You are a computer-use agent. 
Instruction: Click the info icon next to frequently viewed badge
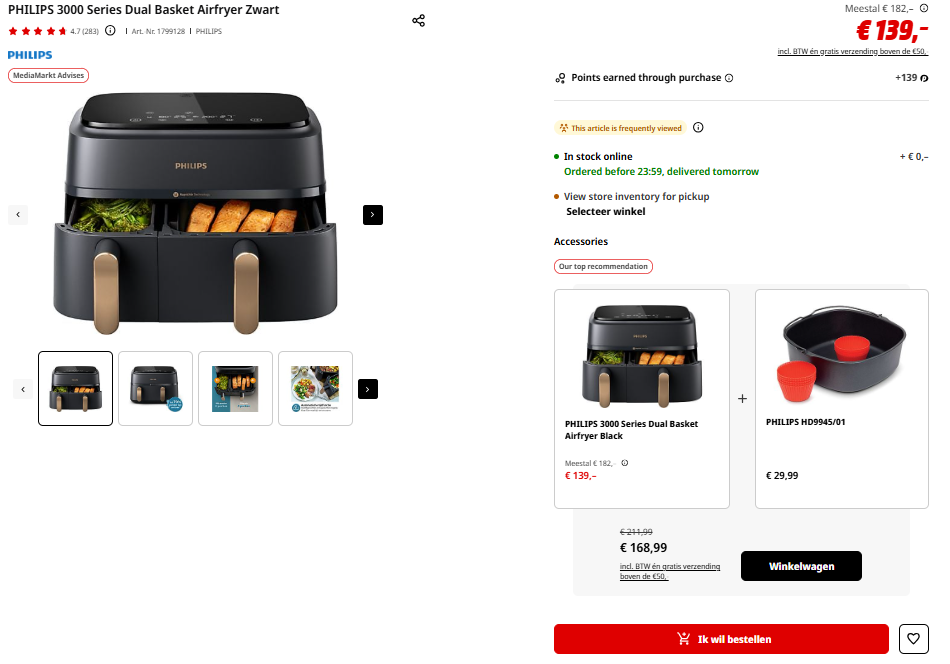(698, 127)
